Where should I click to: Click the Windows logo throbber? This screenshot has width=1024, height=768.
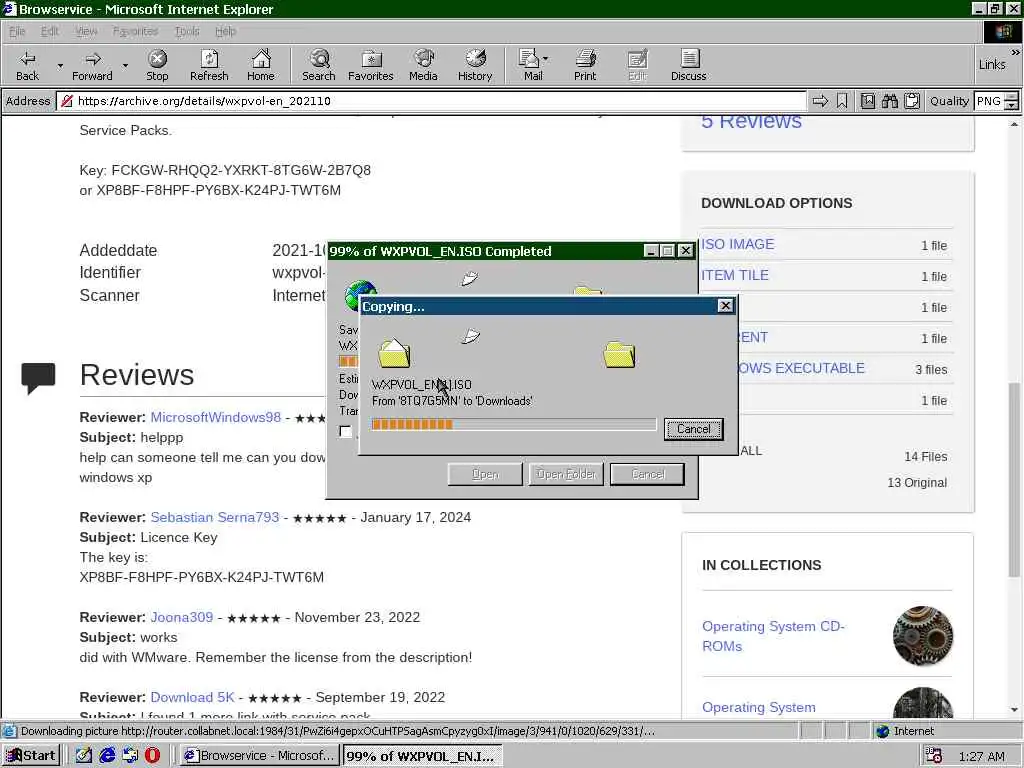coord(1002,31)
